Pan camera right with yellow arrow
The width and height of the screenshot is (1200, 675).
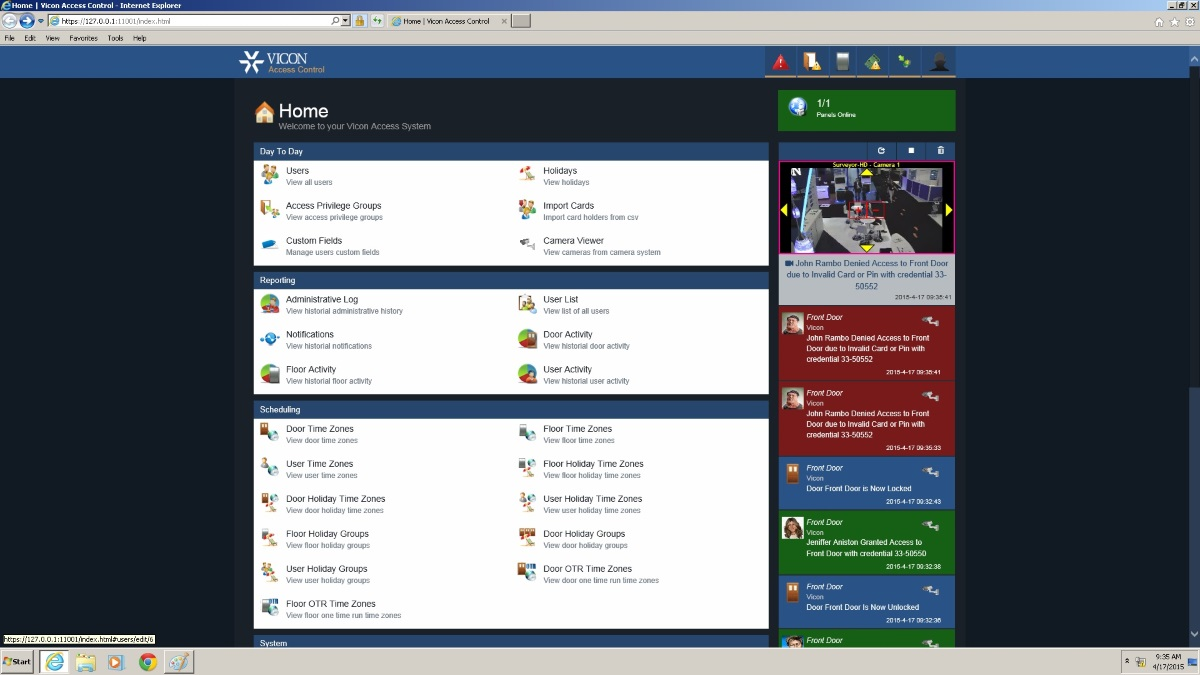[948, 210]
